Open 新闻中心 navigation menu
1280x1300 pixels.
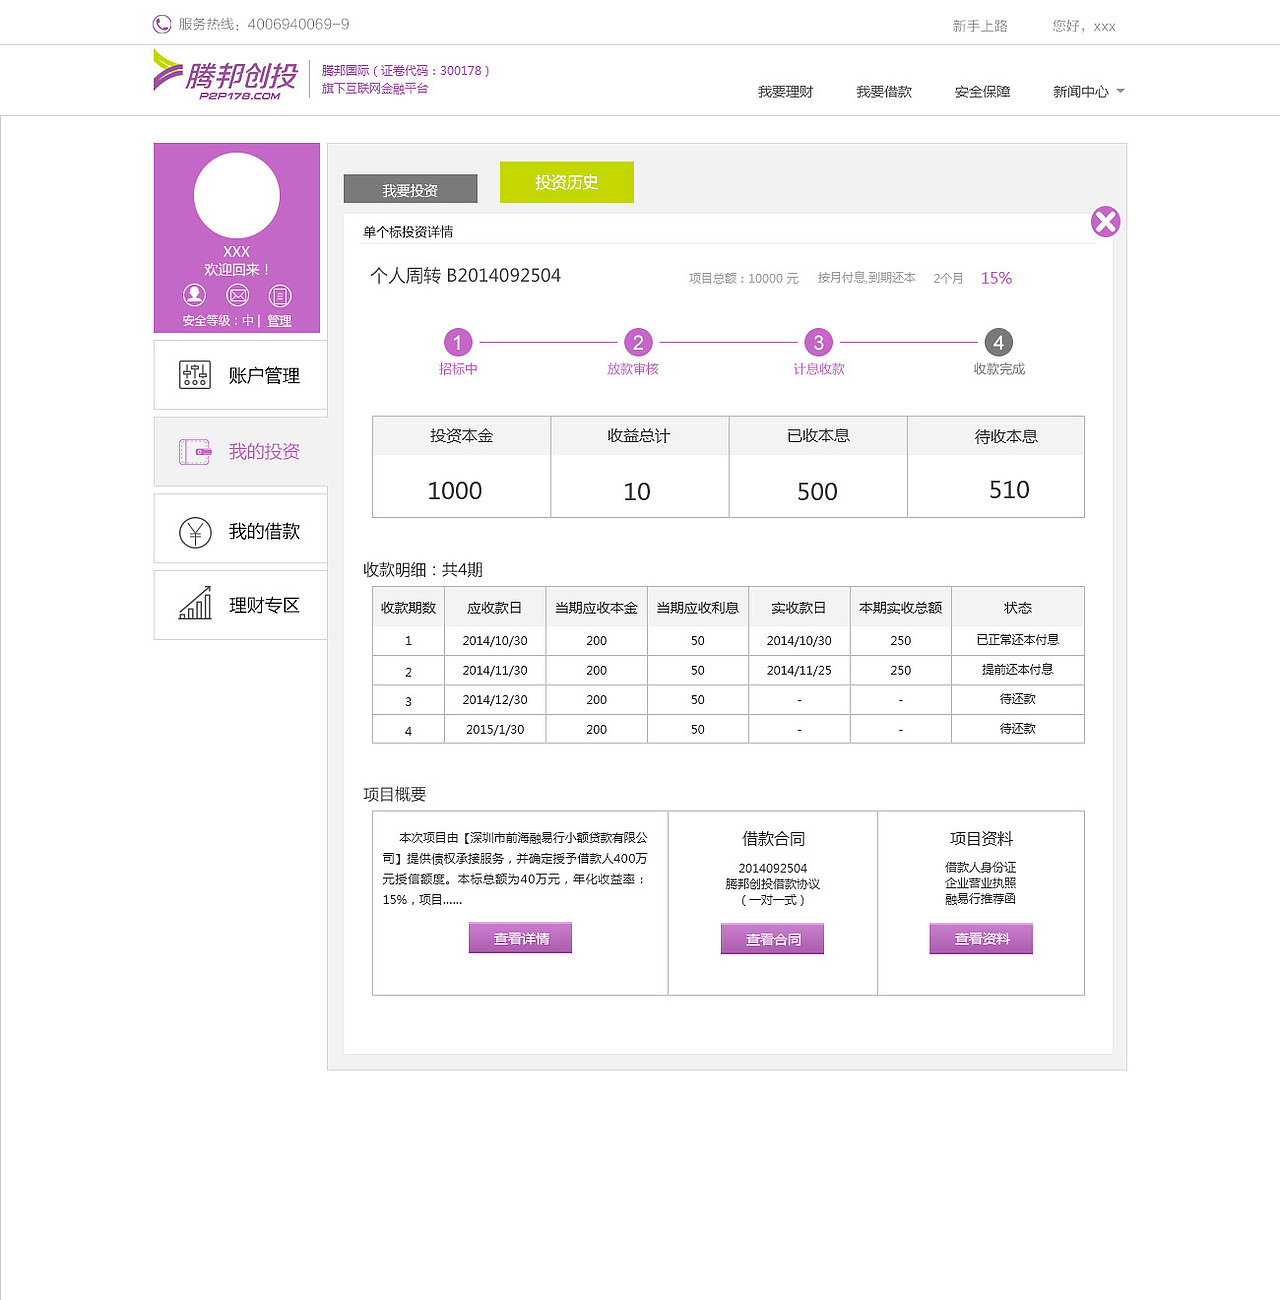click(x=1080, y=92)
